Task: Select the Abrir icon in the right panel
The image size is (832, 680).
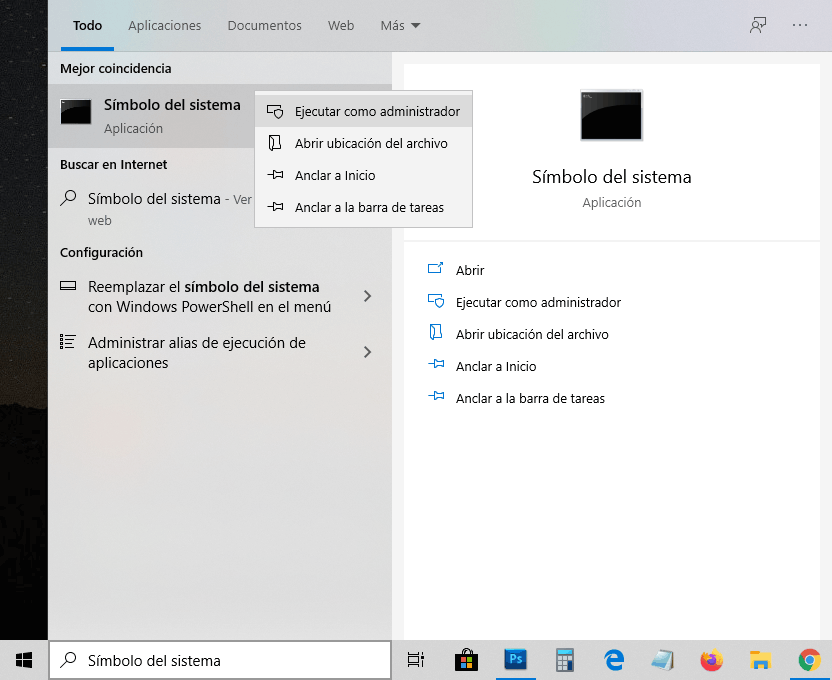Action: [x=436, y=268]
